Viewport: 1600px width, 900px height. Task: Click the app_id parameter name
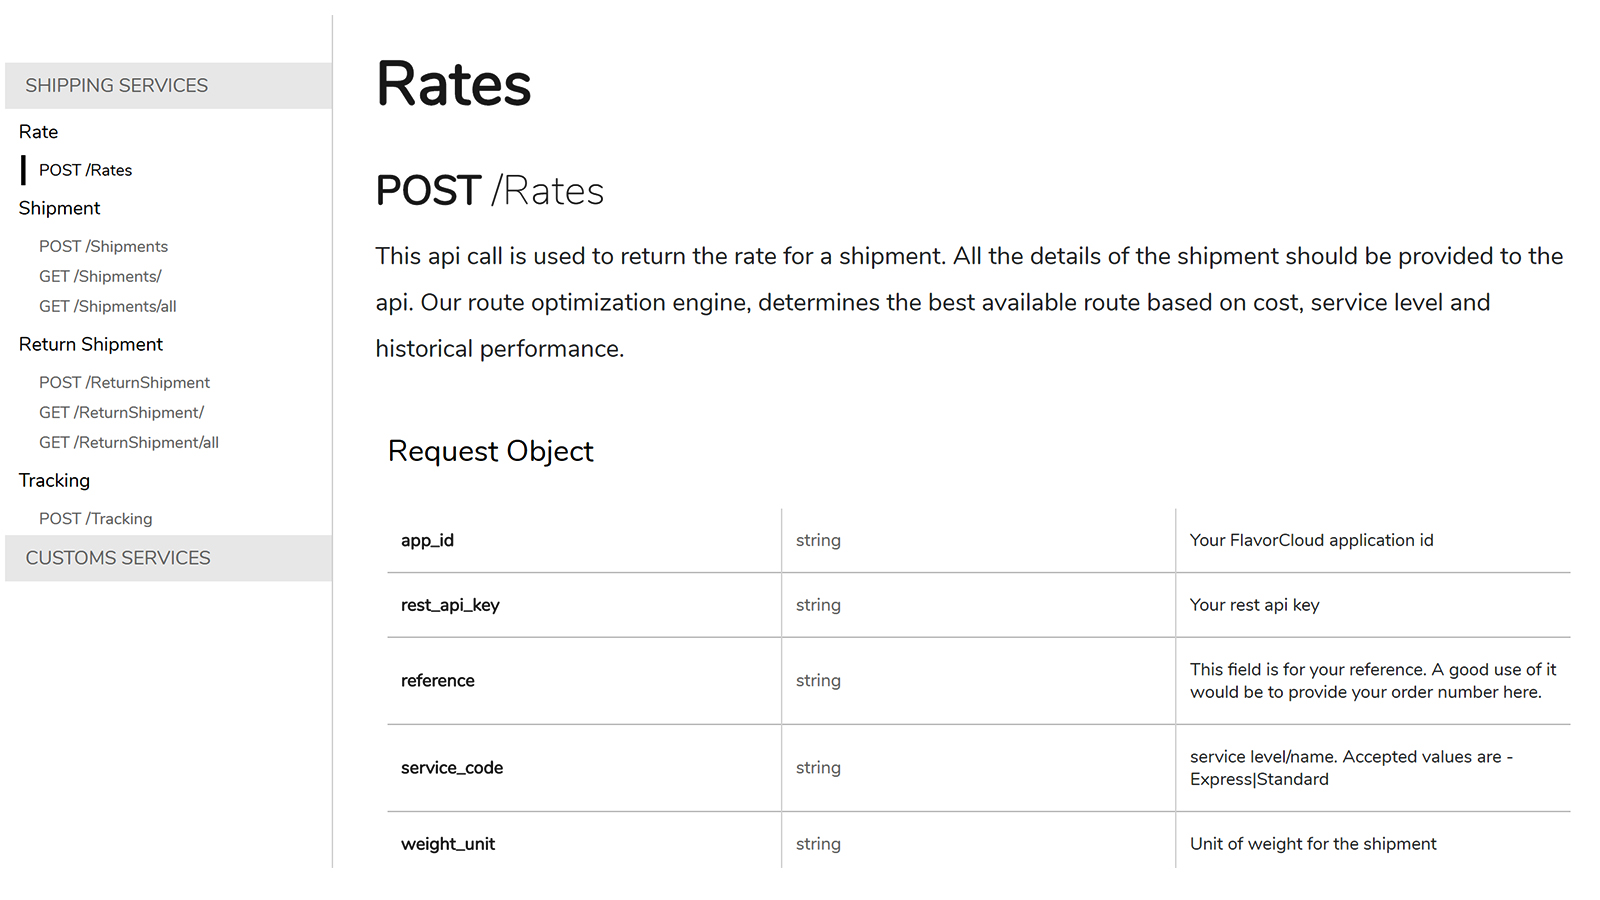[x=428, y=540]
